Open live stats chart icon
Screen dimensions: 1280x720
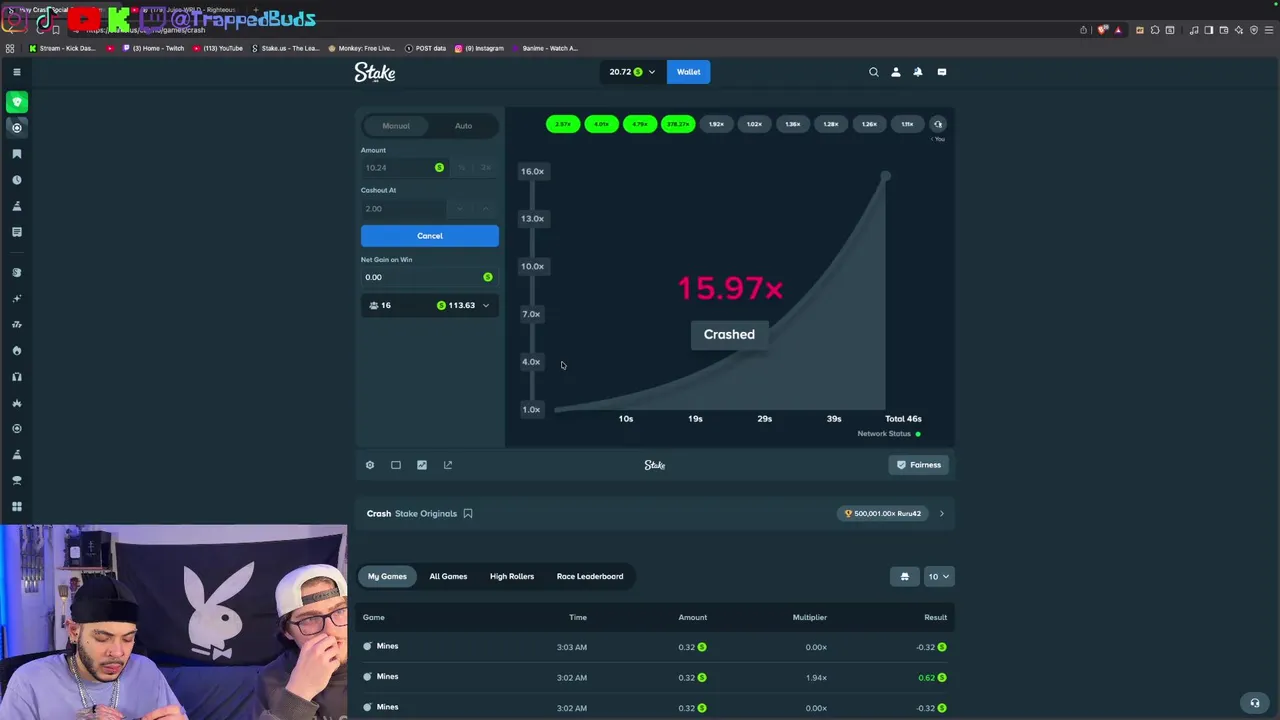point(422,465)
